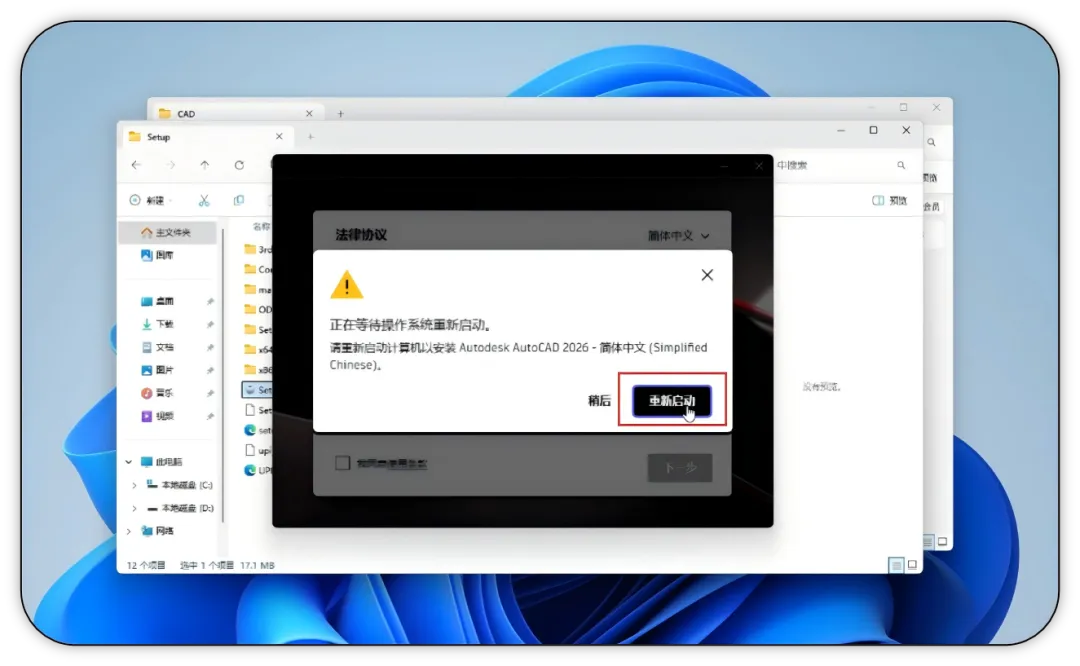Close the restart warning dialog with X
The height and width of the screenshot is (666, 1080).
(x=707, y=275)
